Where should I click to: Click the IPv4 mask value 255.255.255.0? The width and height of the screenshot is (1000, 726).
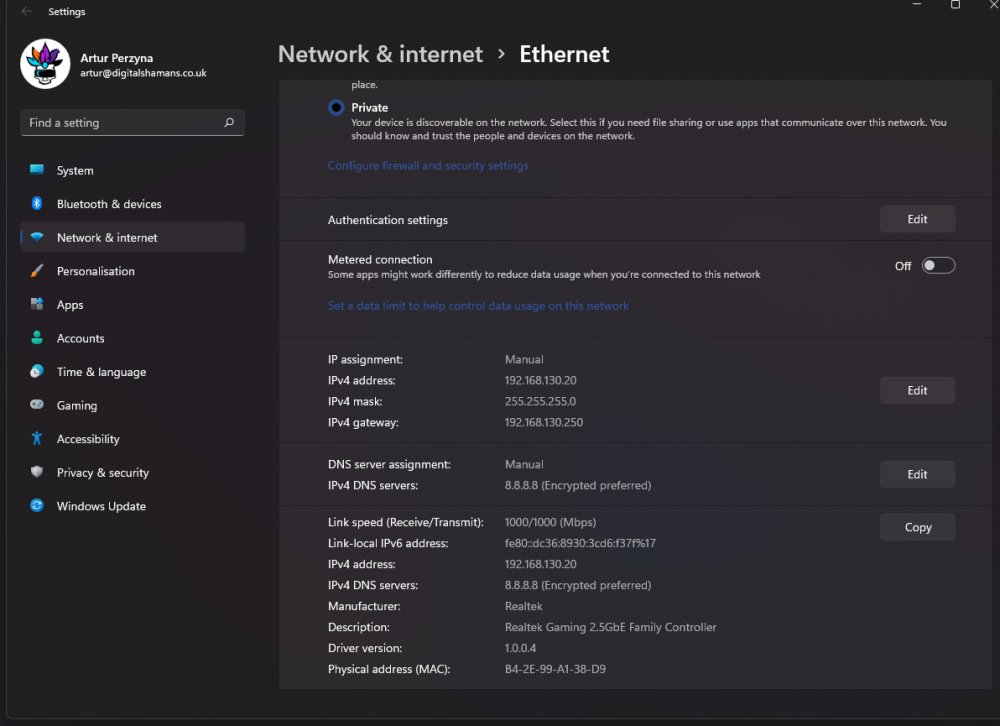(x=540, y=401)
